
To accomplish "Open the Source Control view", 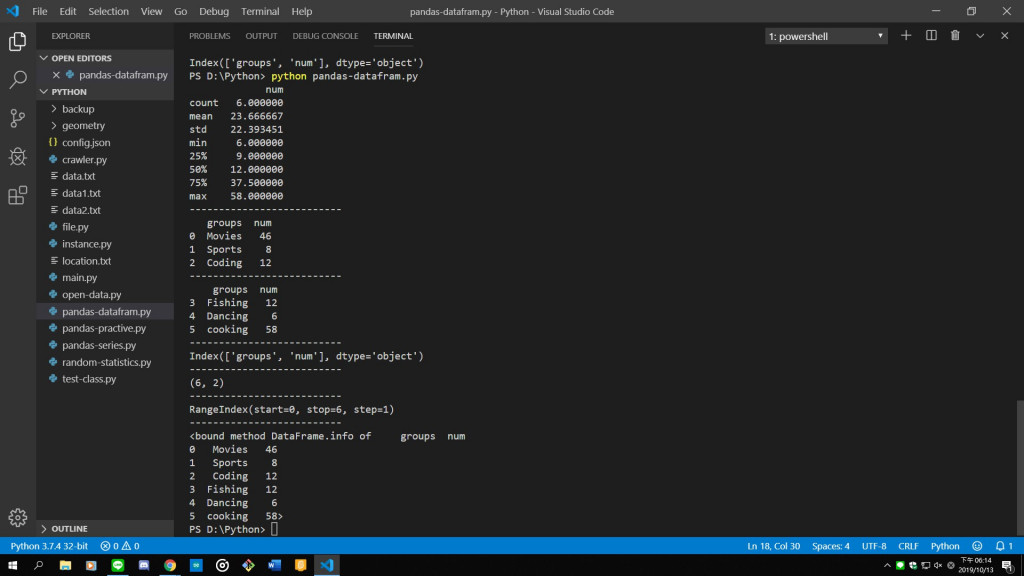I will coord(18,118).
